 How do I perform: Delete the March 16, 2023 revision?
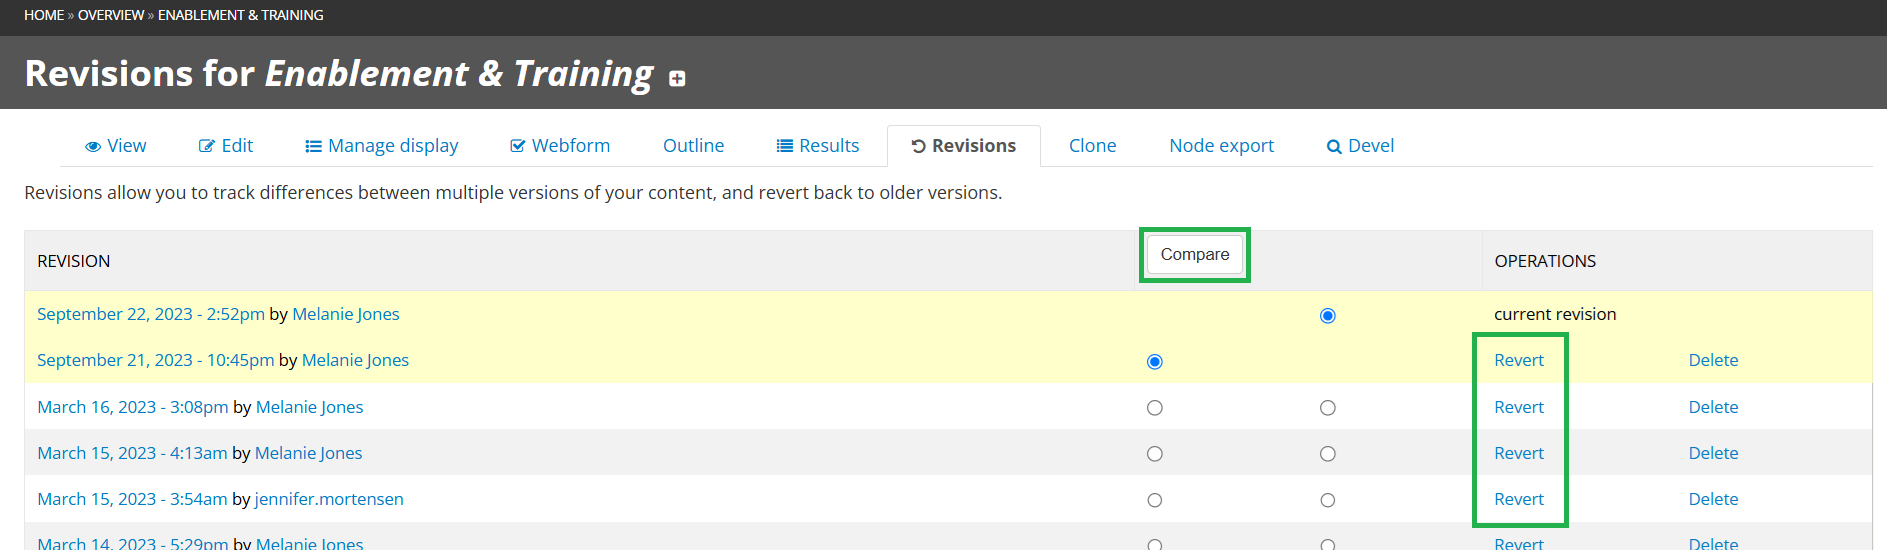tap(1713, 407)
